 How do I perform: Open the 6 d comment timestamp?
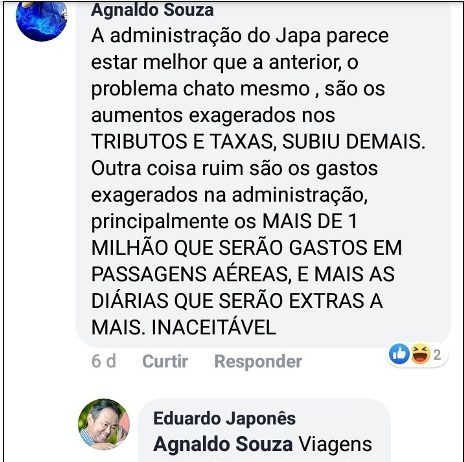pyautogui.click(x=104, y=361)
